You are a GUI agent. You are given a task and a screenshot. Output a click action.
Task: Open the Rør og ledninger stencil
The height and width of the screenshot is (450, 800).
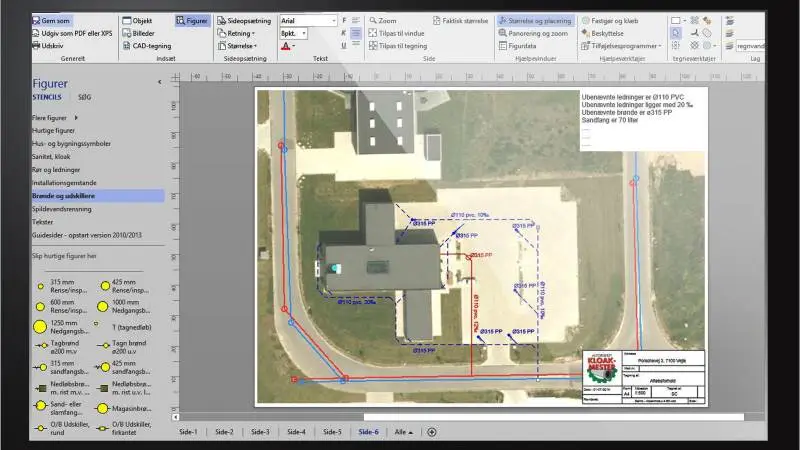click(x=56, y=169)
